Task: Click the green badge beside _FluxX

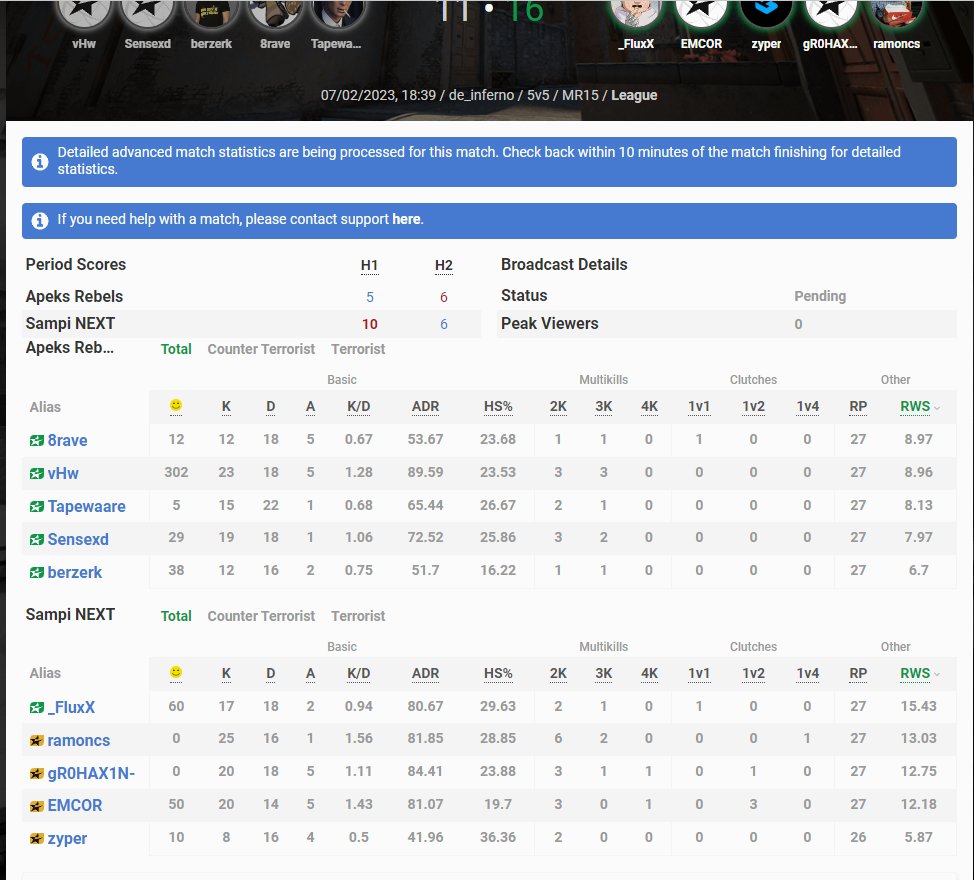Action: coord(37,707)
